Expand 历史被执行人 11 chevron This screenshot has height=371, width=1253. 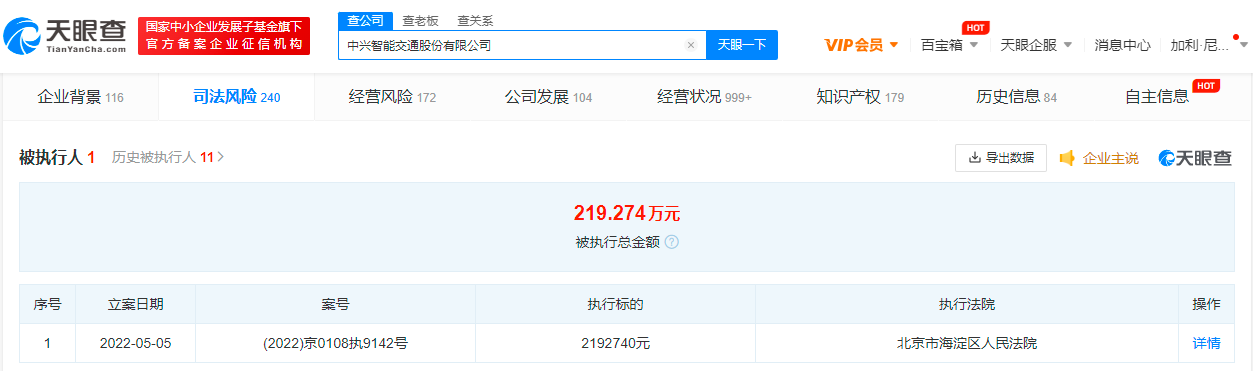pyautogui.click(x=220, y=157)
